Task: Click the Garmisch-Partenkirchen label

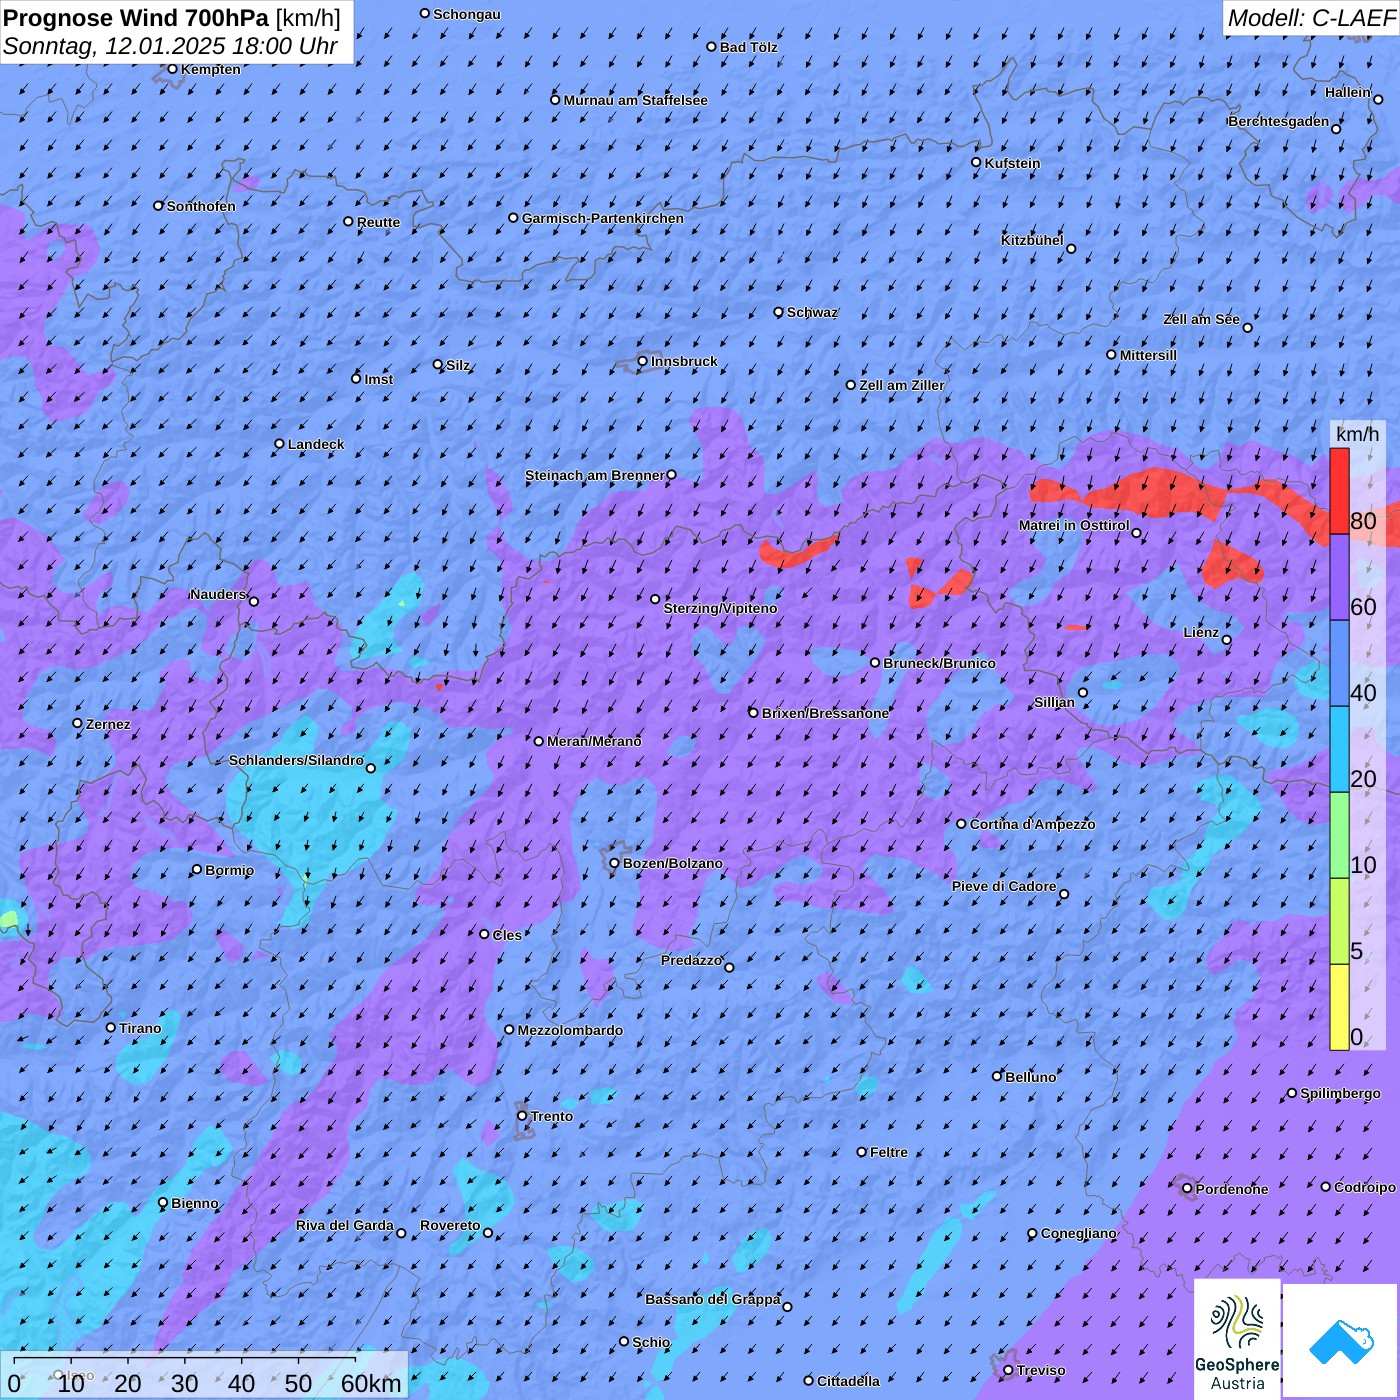Action: pyautogui.click(x=603, y=218)
